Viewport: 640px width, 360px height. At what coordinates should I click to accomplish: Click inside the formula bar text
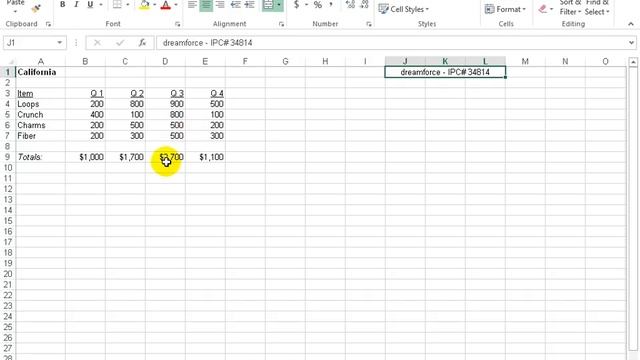click(207, 43)
